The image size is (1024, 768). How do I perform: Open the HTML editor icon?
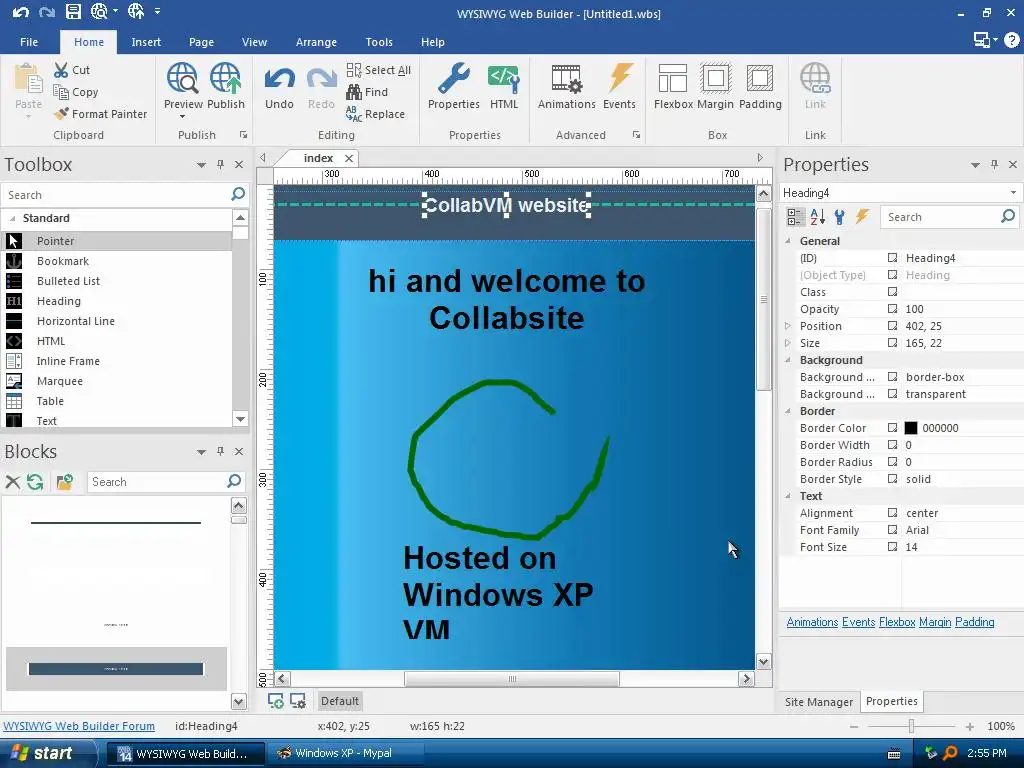504,78
